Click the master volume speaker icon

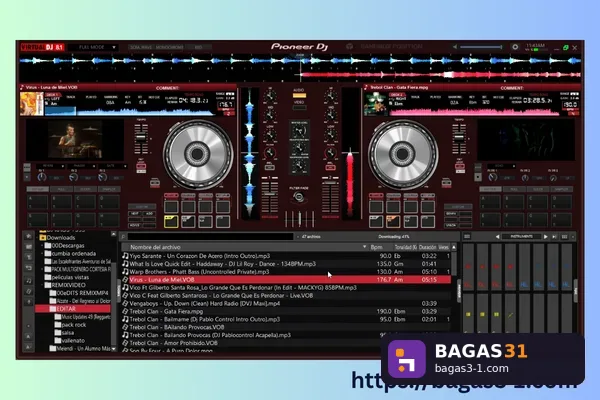click(455, 47)
